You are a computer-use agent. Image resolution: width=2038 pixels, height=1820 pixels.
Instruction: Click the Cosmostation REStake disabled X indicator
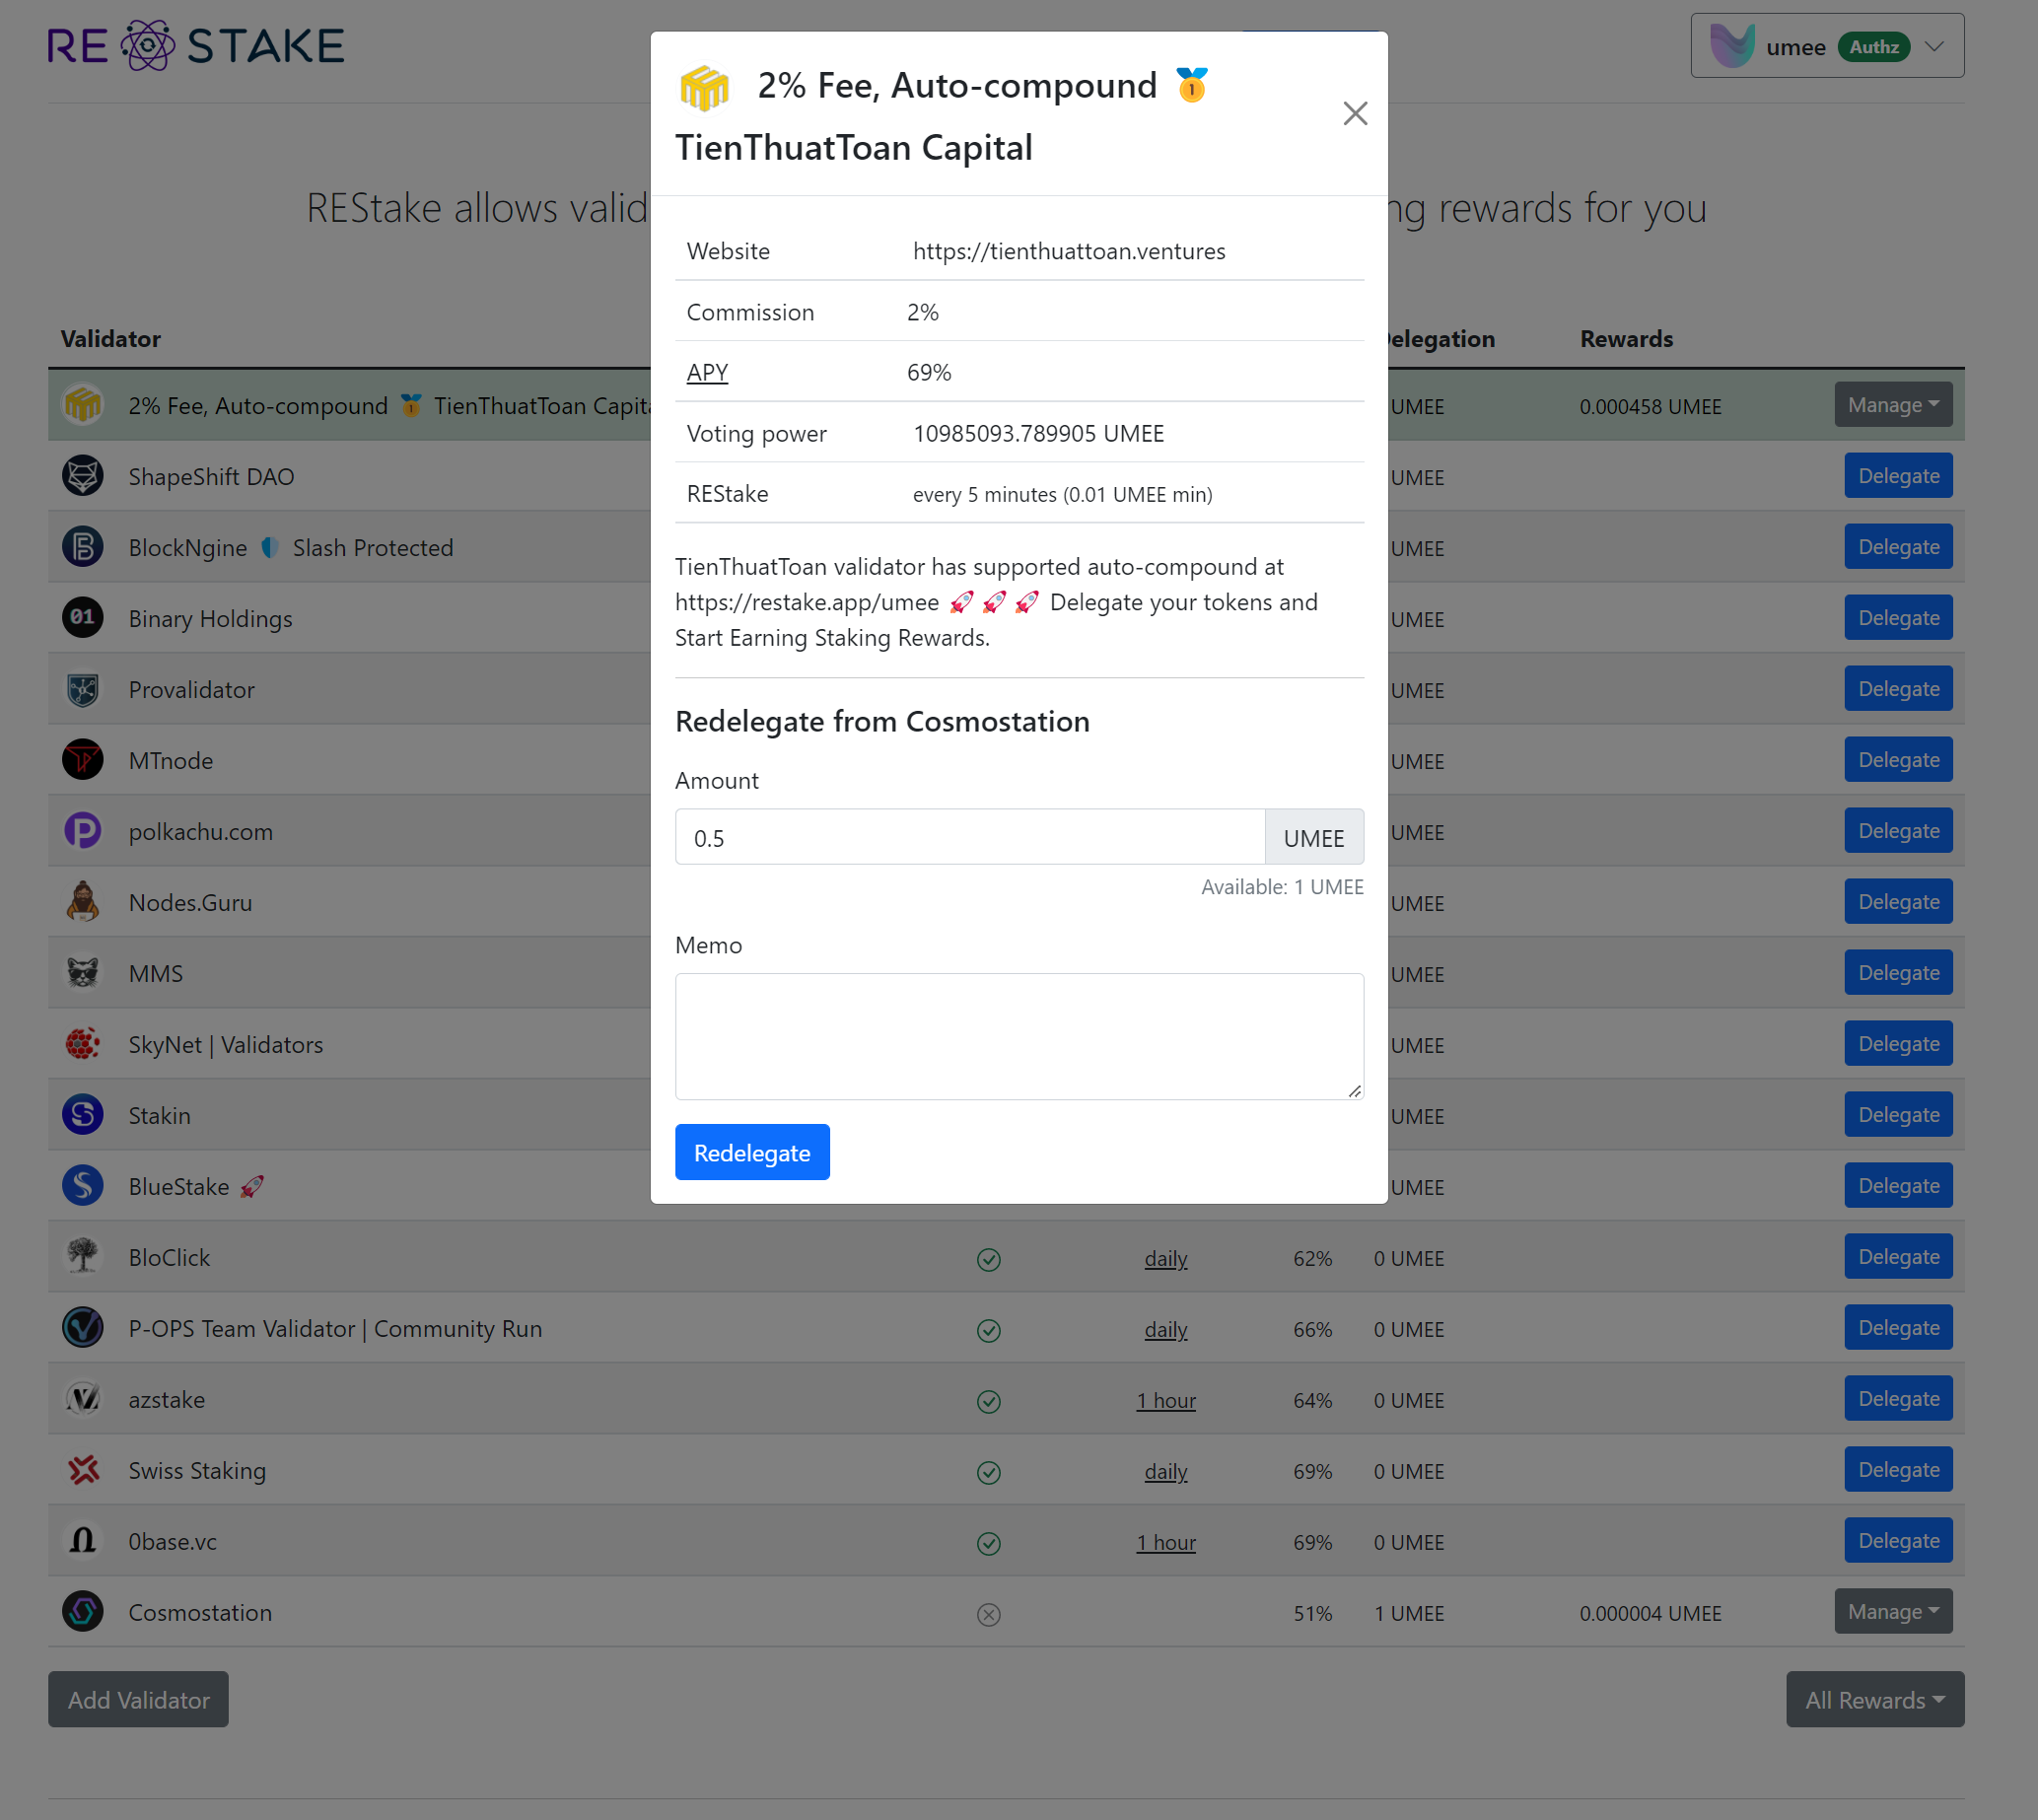point(988,1614)
